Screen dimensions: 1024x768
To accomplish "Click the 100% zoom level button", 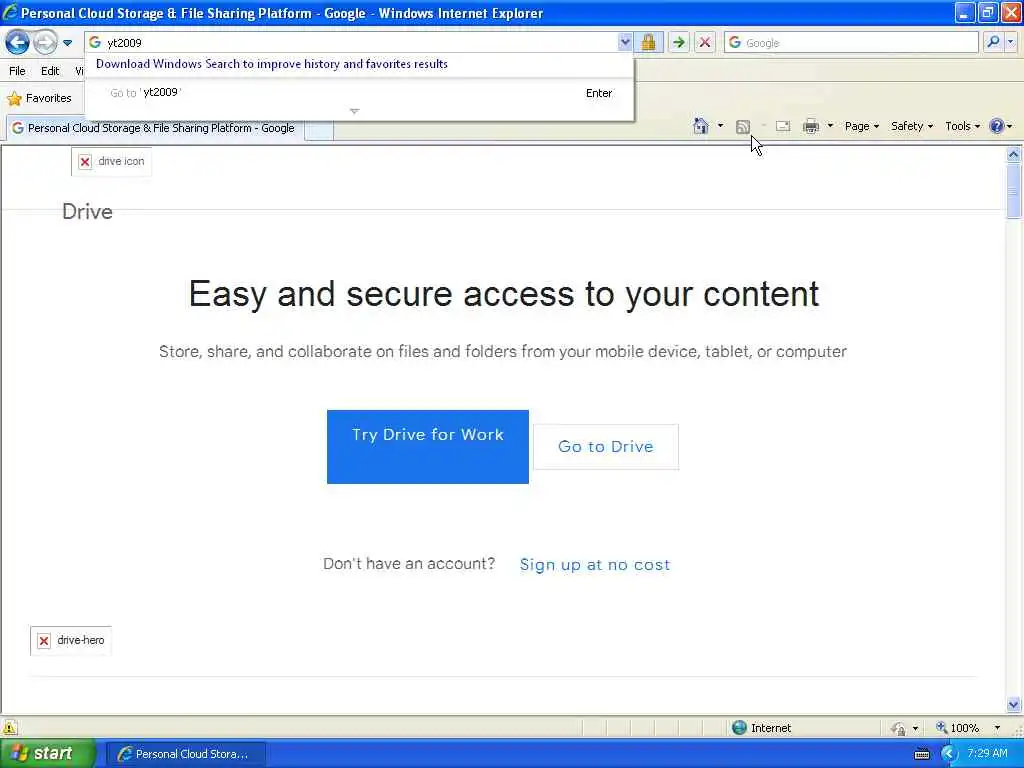I will [957, 728].
